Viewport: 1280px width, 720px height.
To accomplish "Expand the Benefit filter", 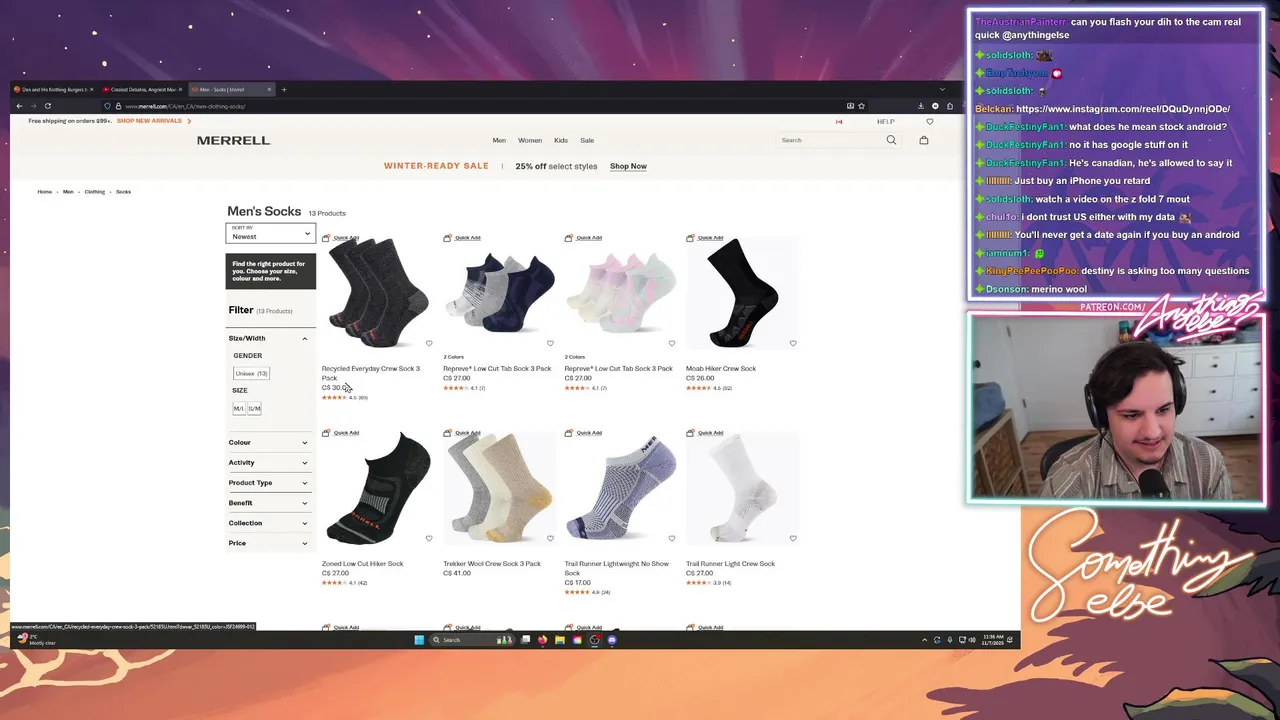I will pos(270,503).
